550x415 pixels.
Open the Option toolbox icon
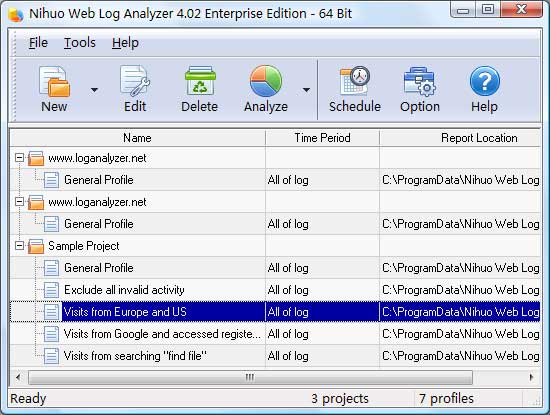[x=420, y=81]
